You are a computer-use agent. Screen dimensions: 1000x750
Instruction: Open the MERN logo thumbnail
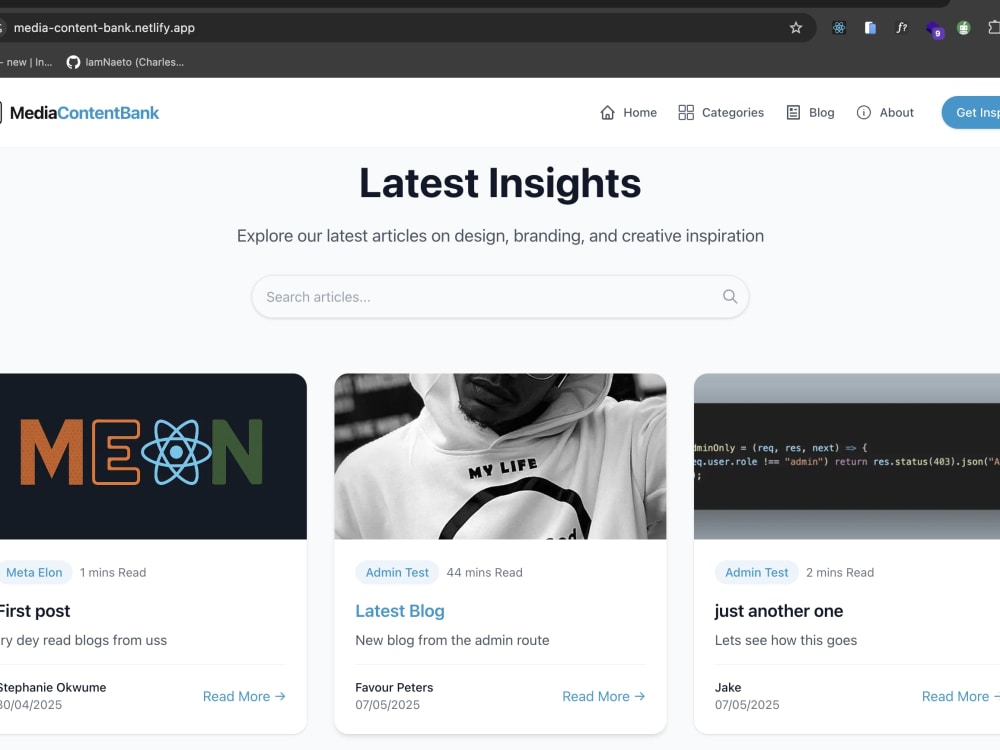pos(153,456)
